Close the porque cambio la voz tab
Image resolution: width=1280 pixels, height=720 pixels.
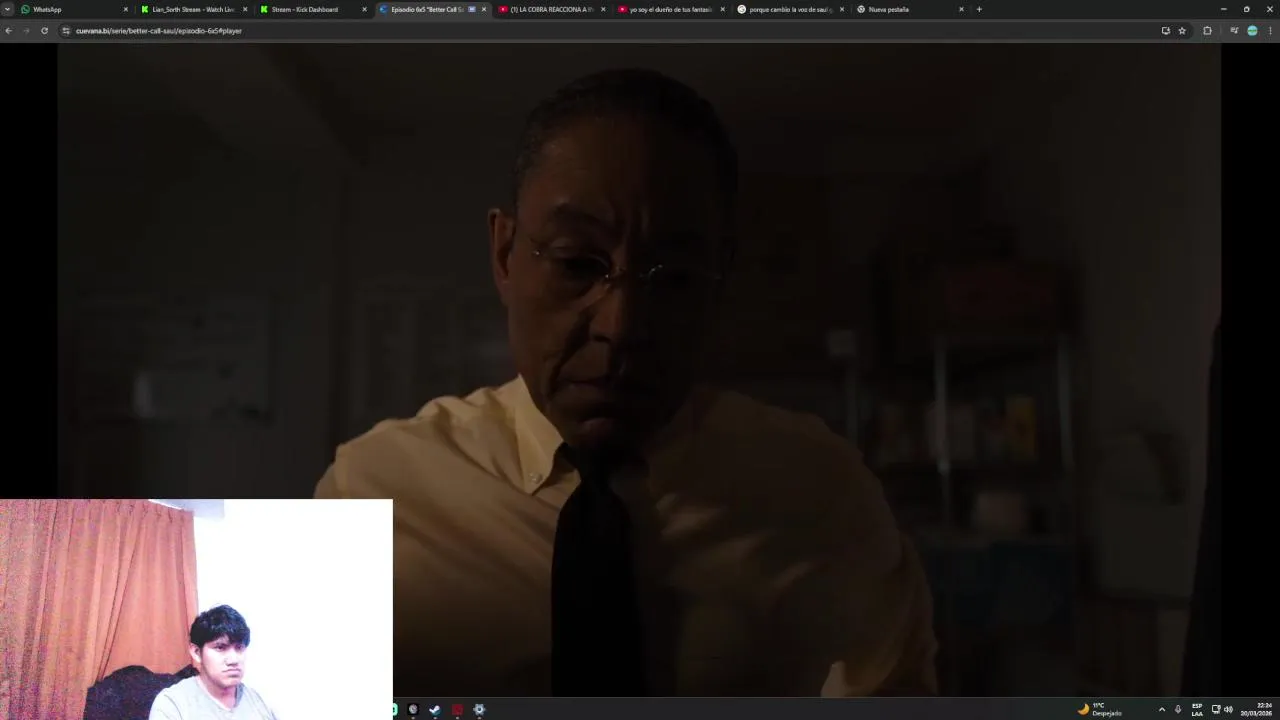point(842,9)
